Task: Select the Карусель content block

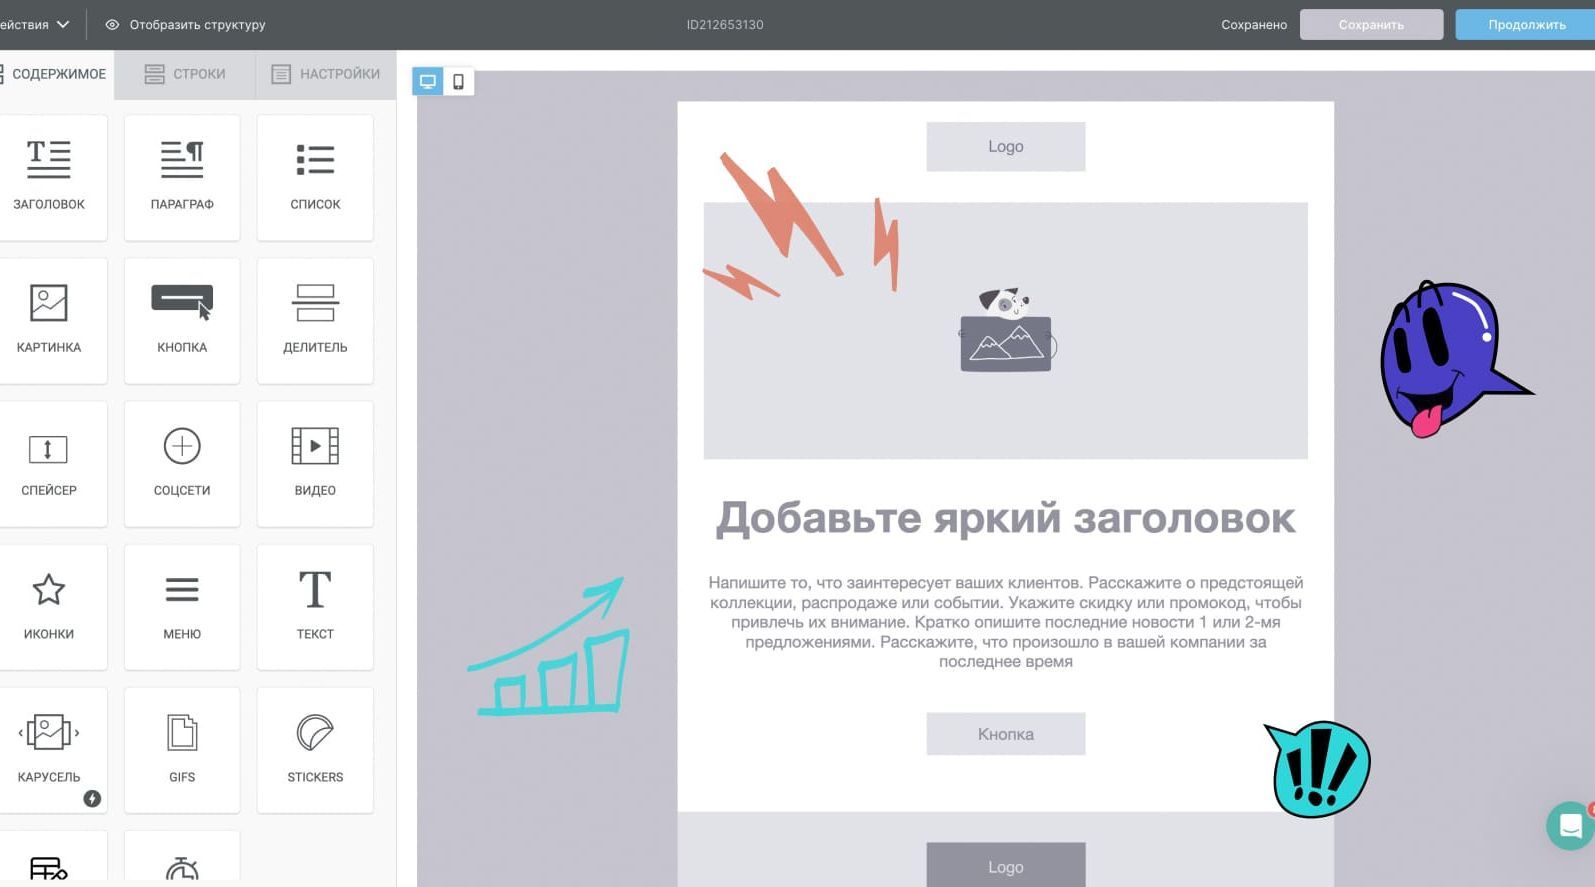Action: coord(49,749)
